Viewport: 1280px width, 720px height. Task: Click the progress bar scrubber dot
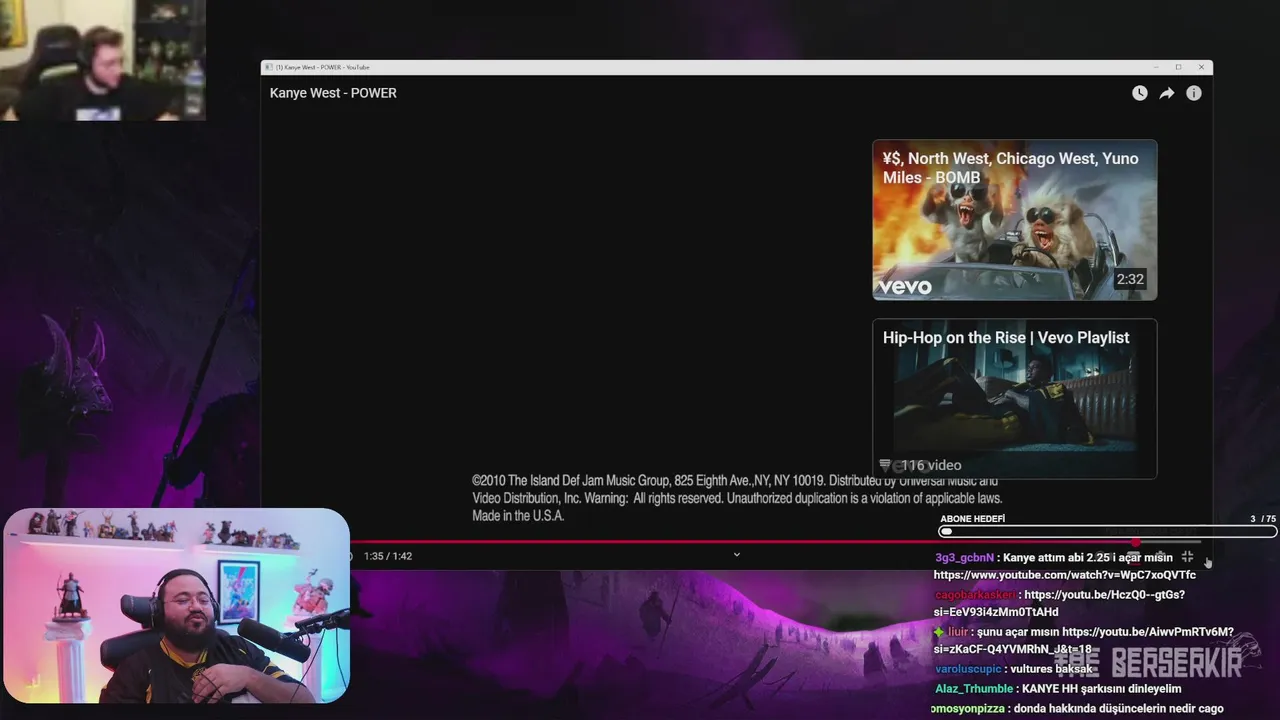(1136, 542)
